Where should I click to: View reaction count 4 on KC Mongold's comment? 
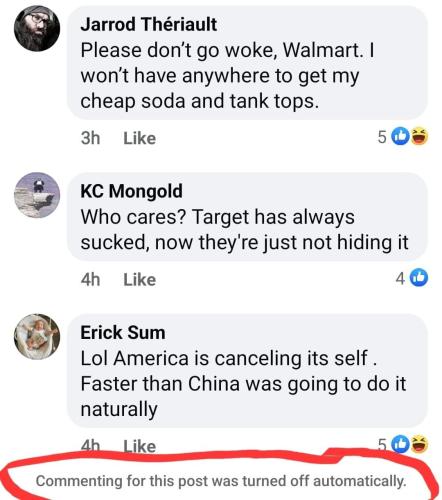[x=400, y=278]
